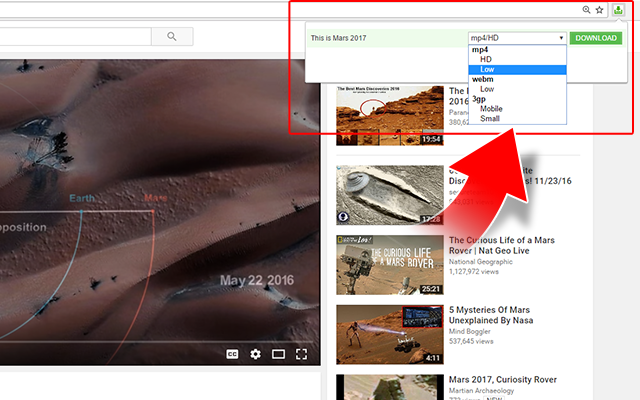Open the mp4/HD format dropdown
Viewport: 640px width, 400px height.
[x=517, y=38]
